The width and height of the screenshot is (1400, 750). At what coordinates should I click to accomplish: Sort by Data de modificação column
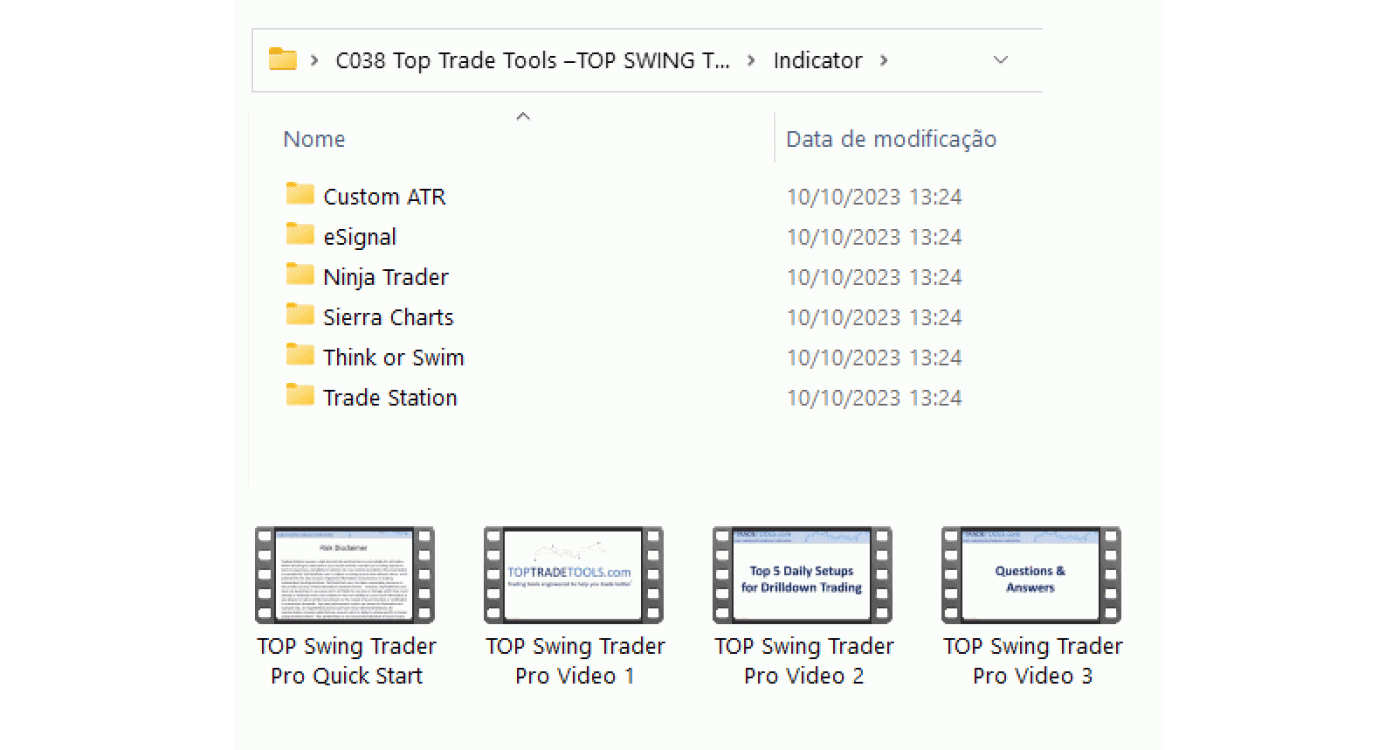pyautogui.click(x=891, y=139)
